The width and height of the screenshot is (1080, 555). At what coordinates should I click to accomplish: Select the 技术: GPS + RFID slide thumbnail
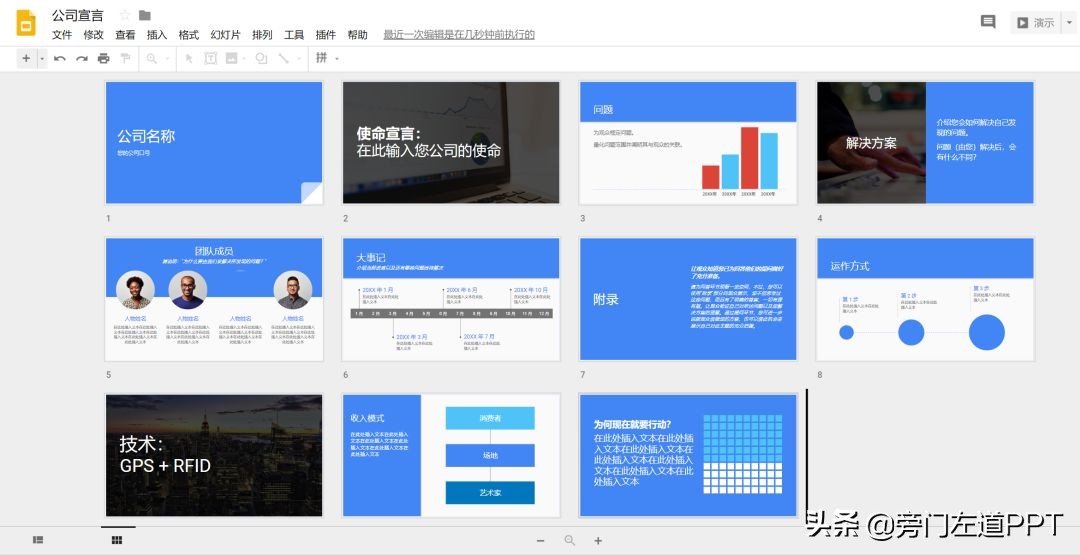tap(214, 455)
